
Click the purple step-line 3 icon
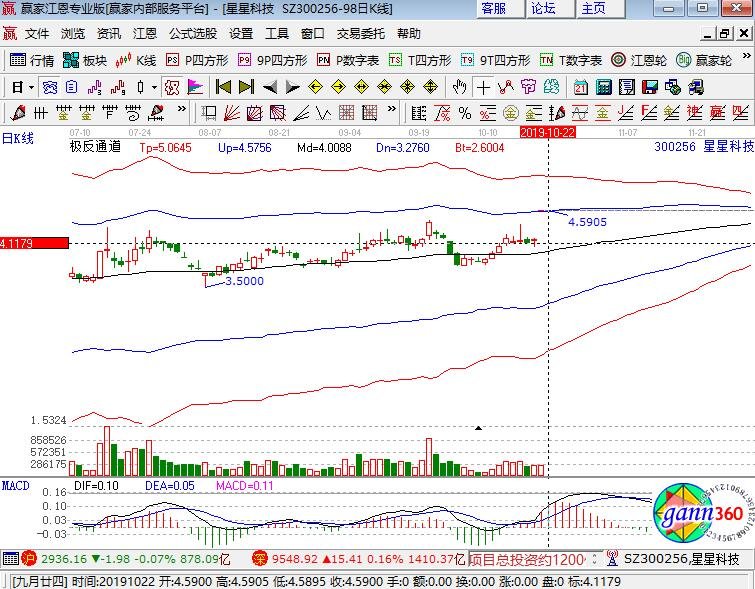point(95,88)
